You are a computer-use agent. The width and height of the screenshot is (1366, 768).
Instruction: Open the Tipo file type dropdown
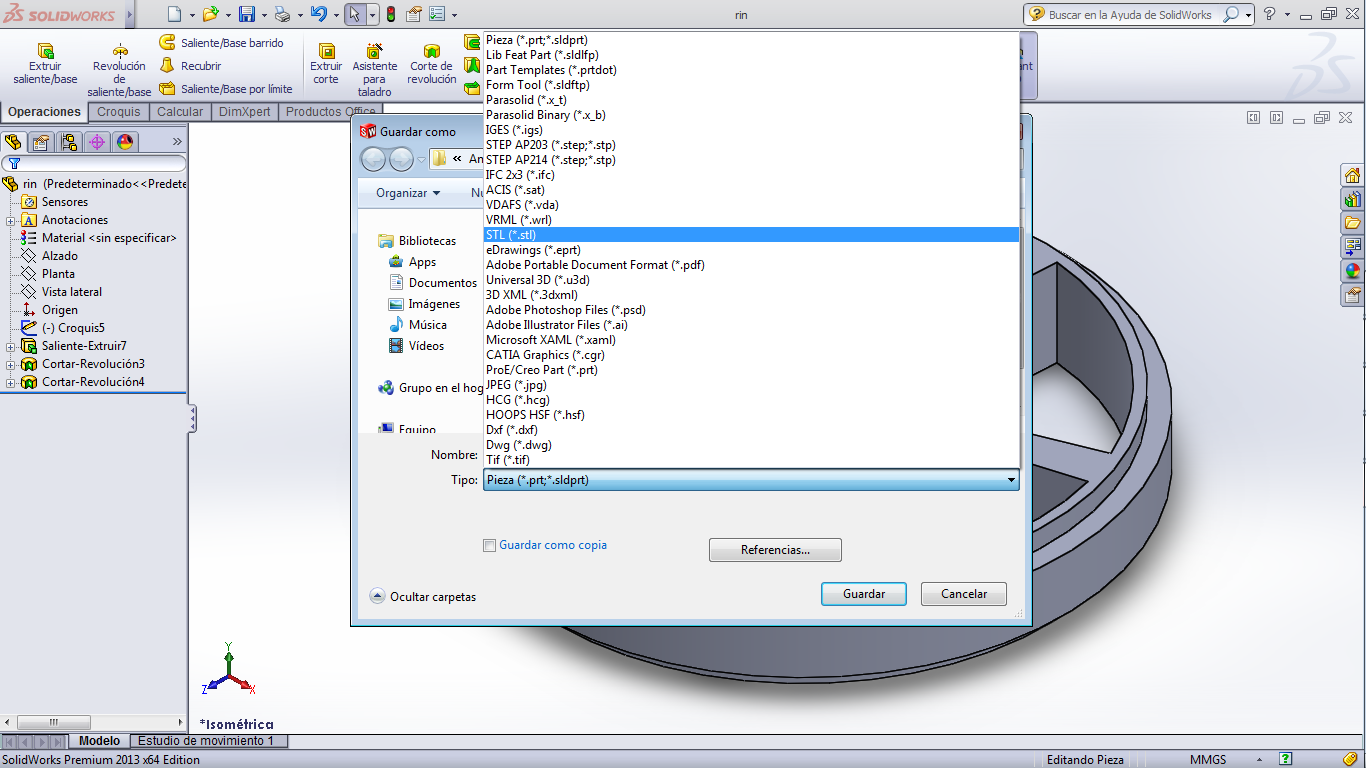[x=751, y=480]
